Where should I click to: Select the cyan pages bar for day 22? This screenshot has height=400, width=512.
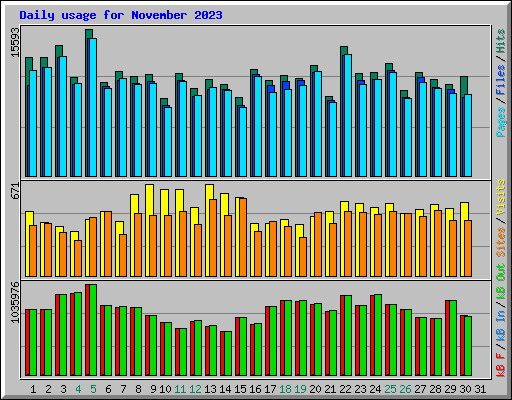(348, 115)
